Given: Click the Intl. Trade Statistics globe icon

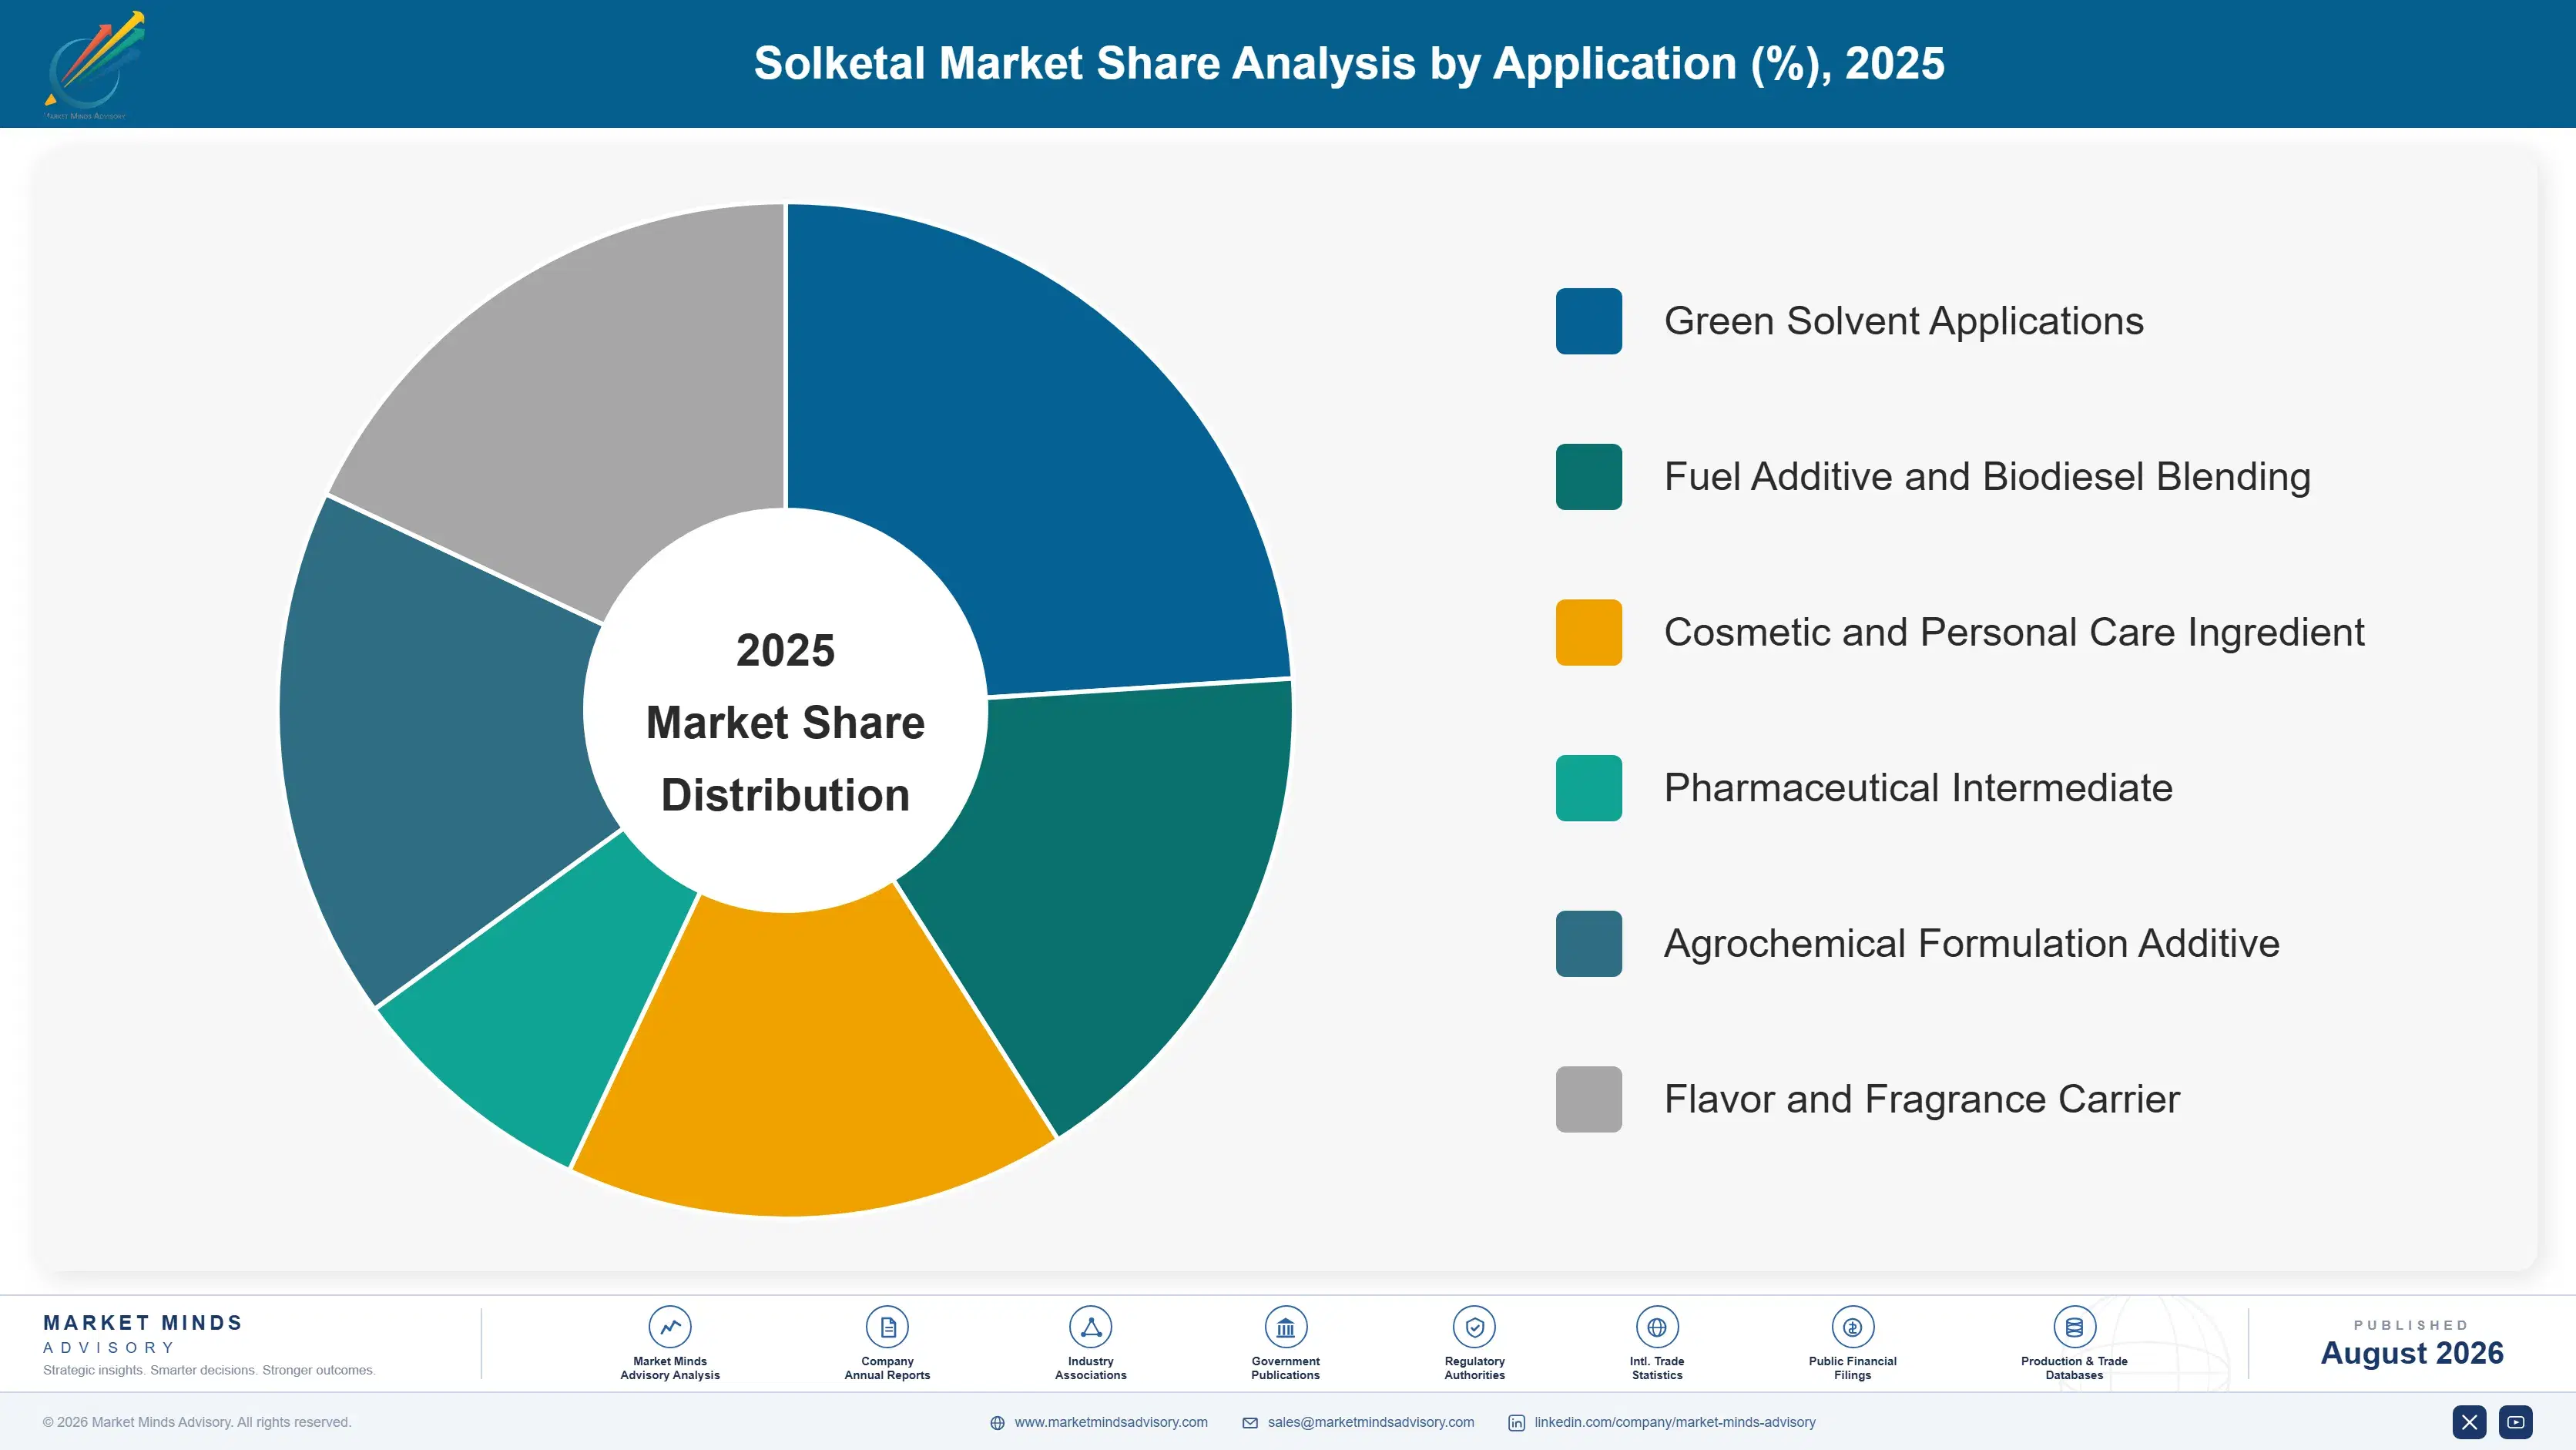Looking at the screenshot, I should (x=1657, y=1327).
